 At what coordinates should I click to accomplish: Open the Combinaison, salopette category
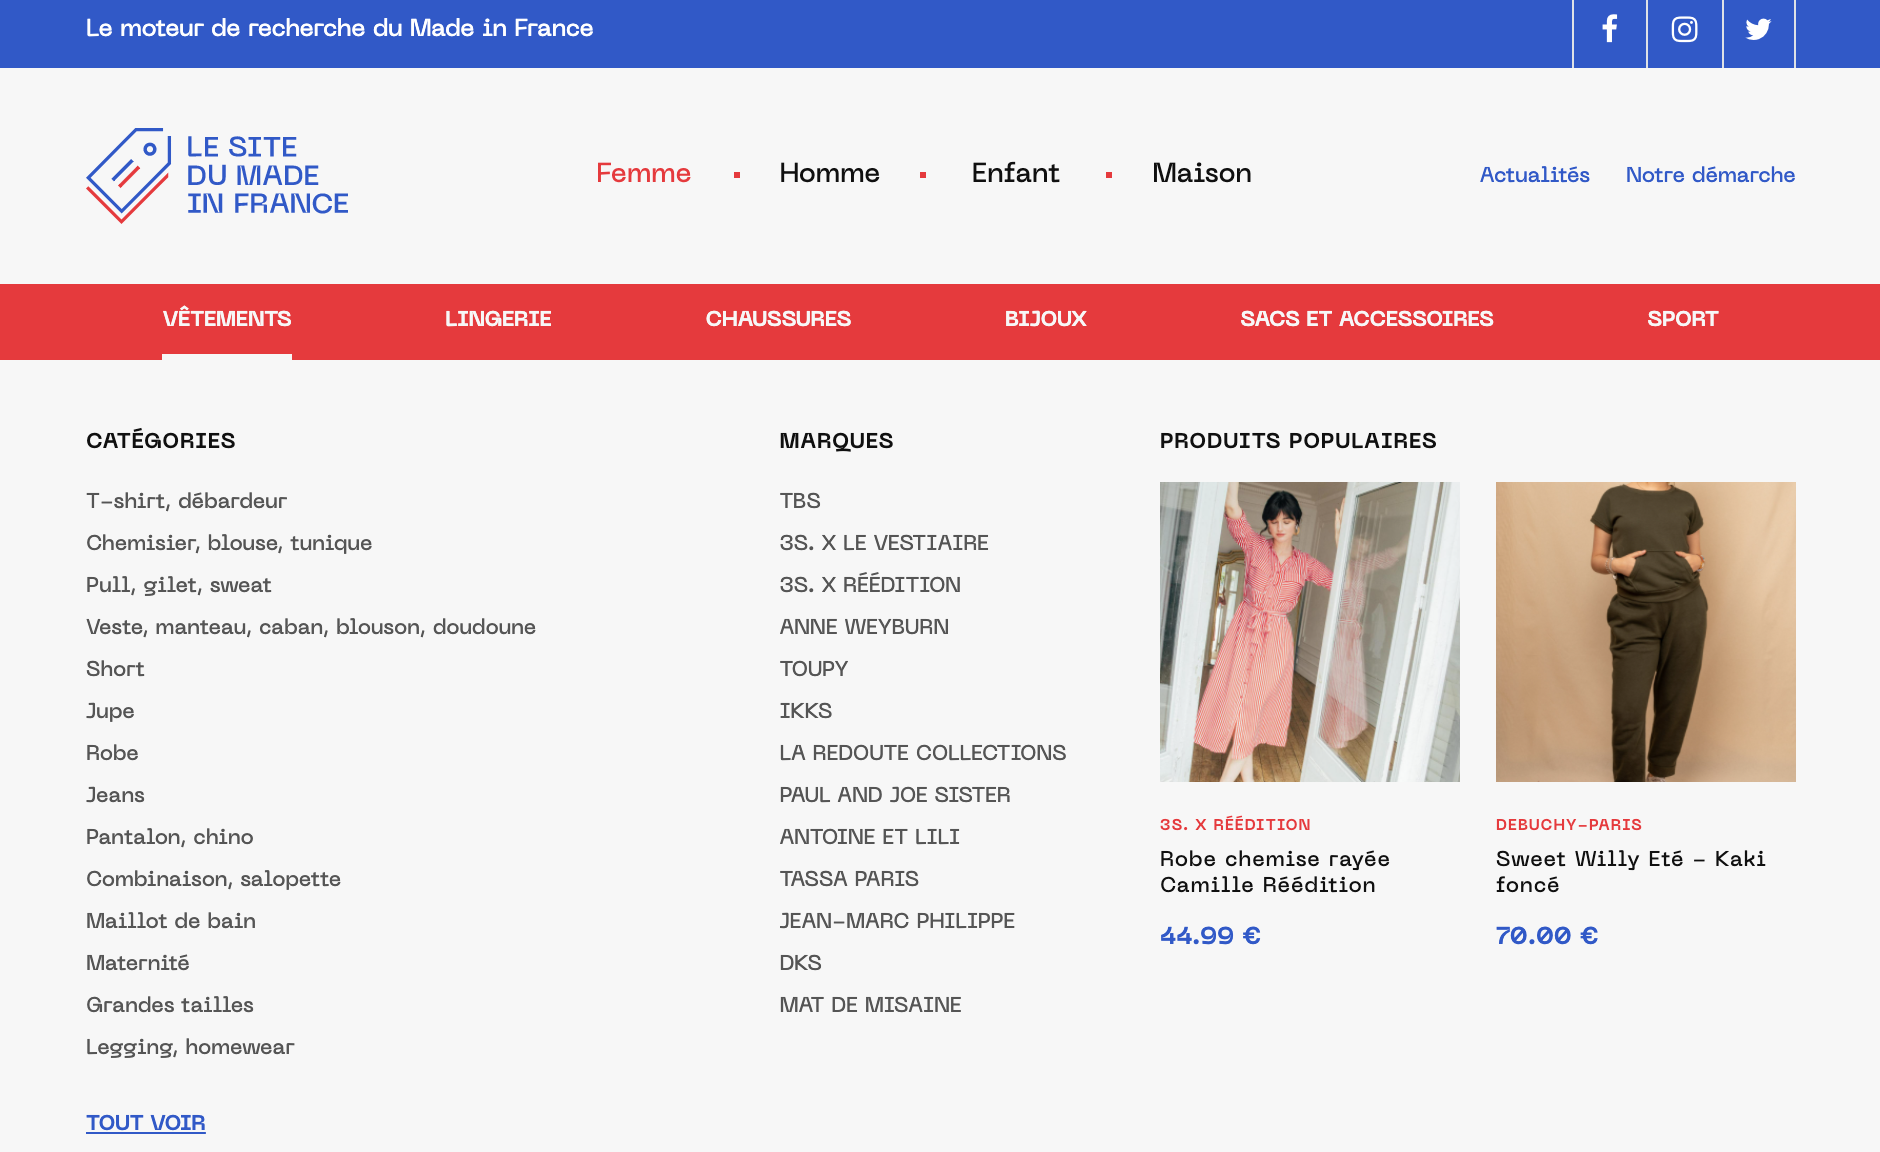pos(213,879)
